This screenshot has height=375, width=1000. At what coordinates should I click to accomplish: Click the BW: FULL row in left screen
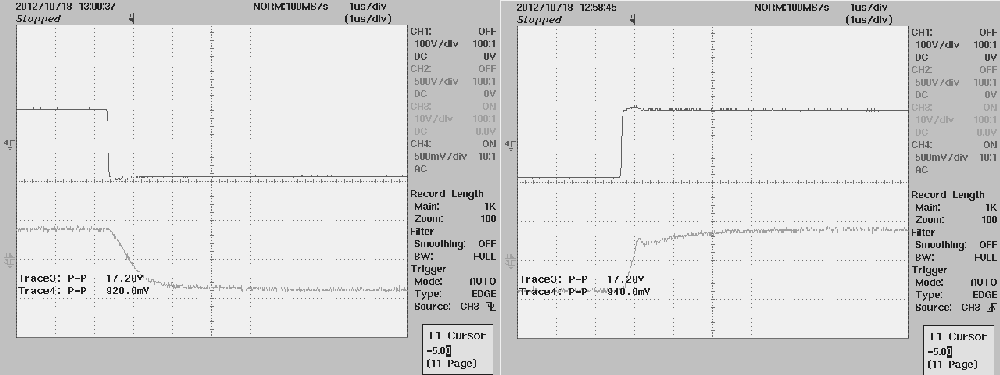(x=455, y=256)
